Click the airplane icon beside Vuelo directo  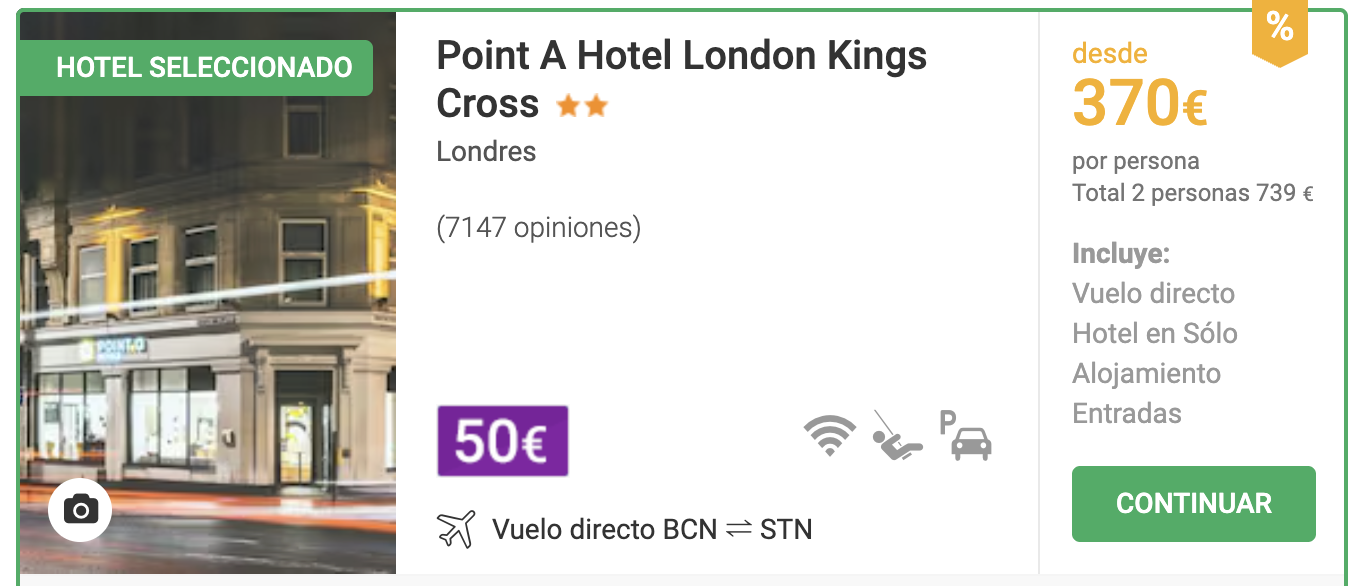tap(456, 529)
